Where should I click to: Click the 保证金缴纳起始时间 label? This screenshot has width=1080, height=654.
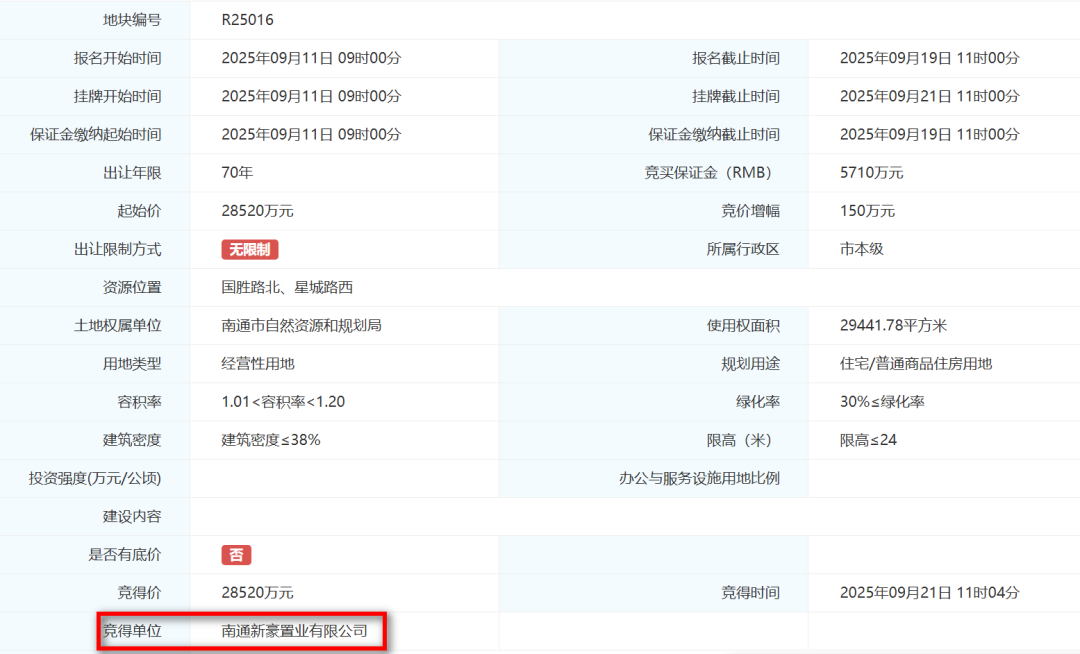[96, 134]
